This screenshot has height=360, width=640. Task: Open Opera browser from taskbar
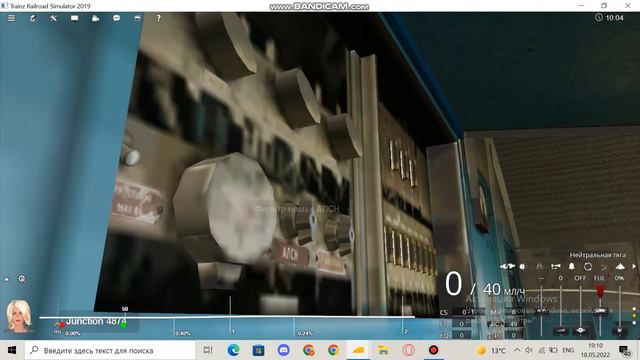pyautogui.click(x=409, y=350)
